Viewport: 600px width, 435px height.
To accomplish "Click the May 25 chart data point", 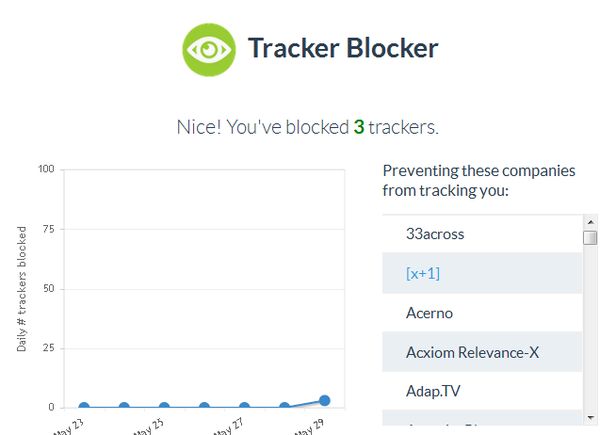I will 164,407.
